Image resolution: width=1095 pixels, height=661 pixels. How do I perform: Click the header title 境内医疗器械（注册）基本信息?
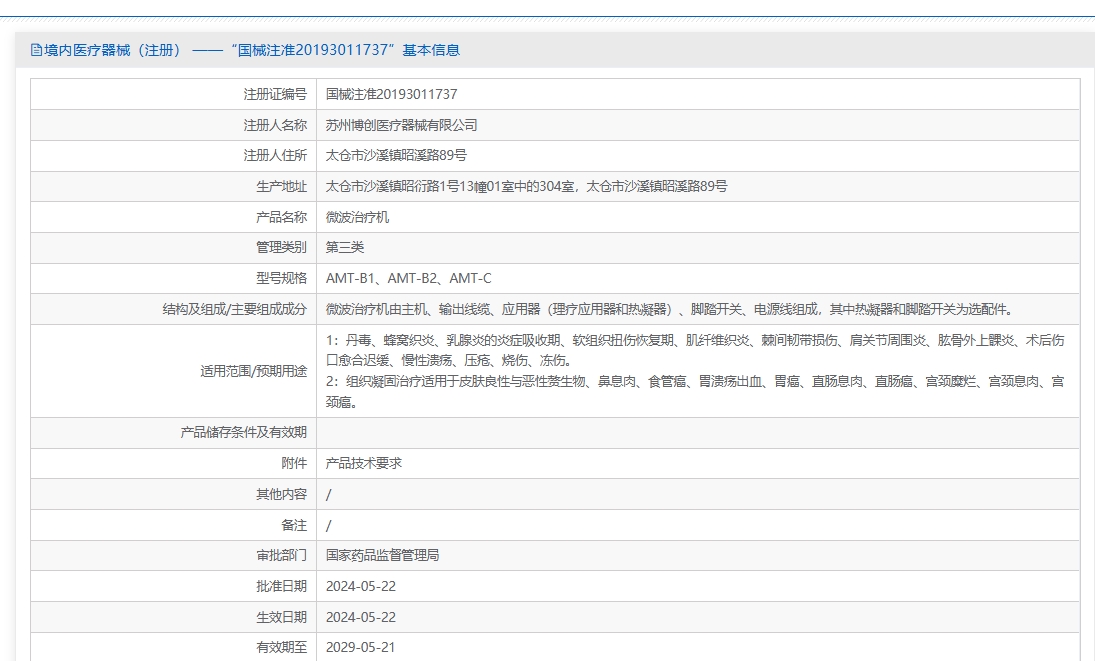click(x=252, y=50)
